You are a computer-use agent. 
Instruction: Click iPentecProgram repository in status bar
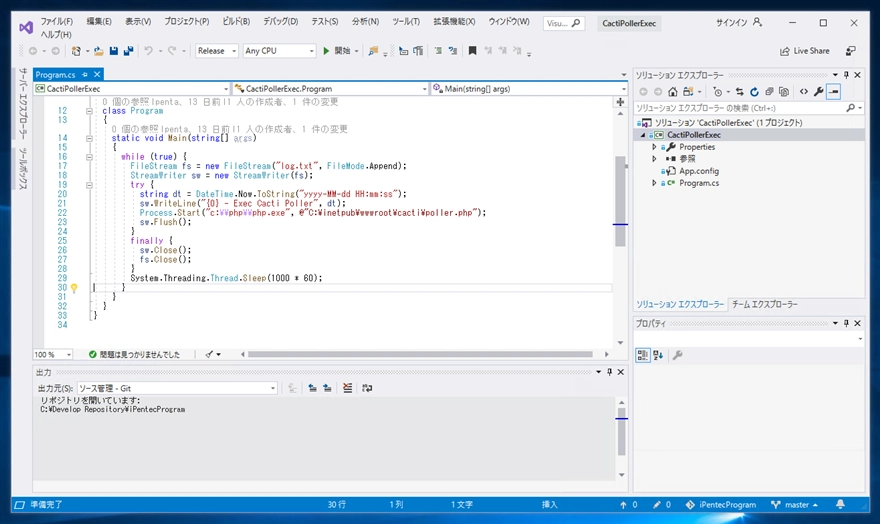point(721,505)
